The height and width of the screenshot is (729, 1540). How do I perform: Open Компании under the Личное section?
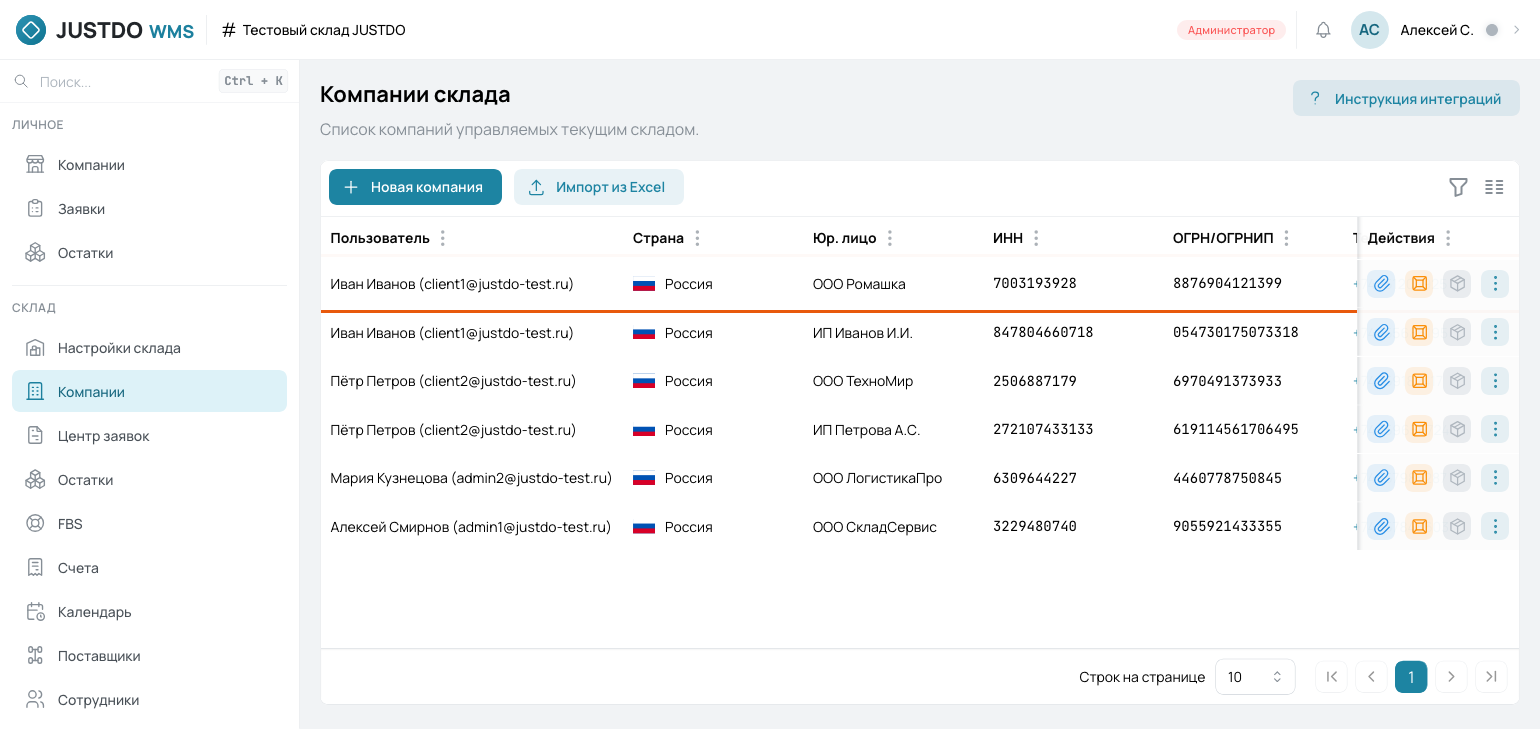coord(149,165)
